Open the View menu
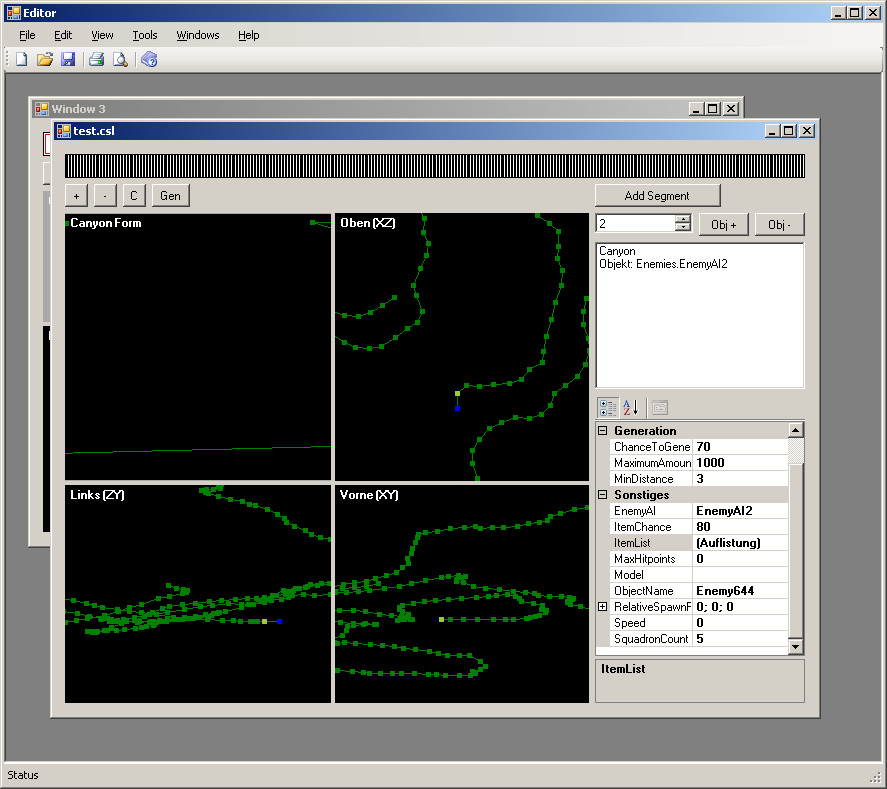This screenshot has height=789, width=887. coord(102,35)
